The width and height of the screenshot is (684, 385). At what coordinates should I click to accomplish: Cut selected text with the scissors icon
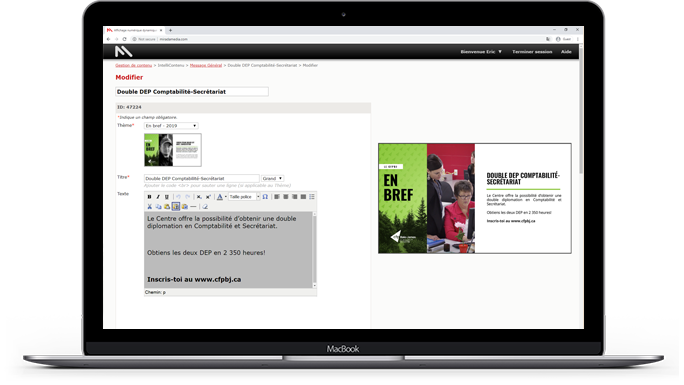tap(150, 207)
